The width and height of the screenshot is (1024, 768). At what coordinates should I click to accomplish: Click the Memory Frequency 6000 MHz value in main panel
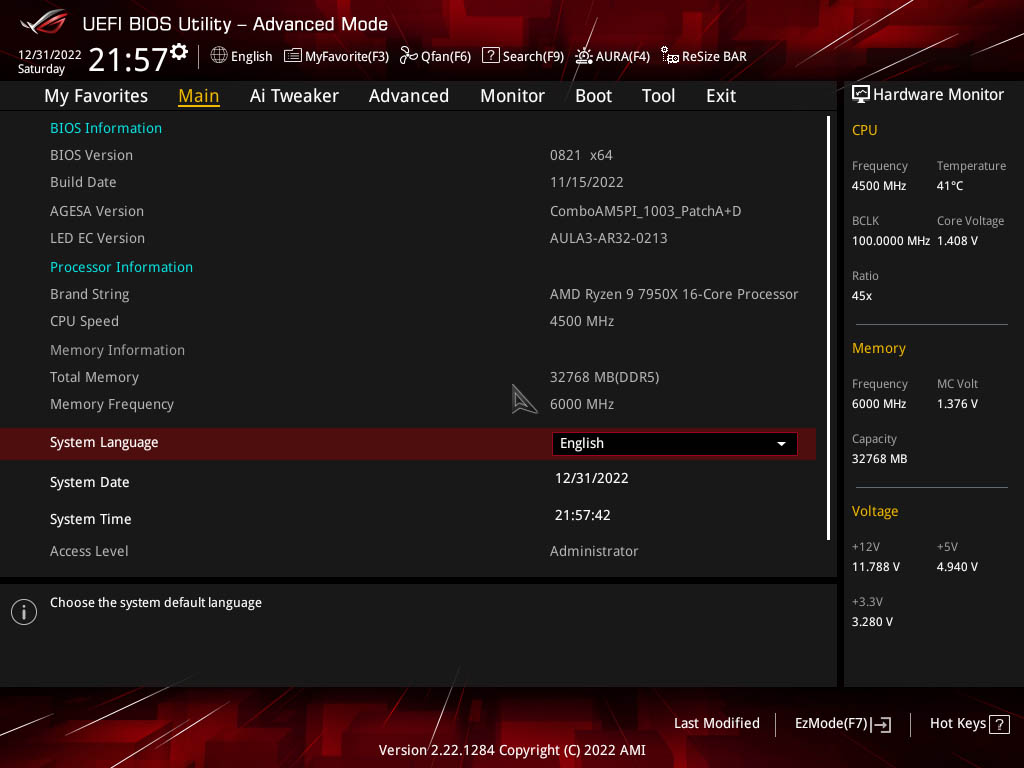[x=582, y=404]
